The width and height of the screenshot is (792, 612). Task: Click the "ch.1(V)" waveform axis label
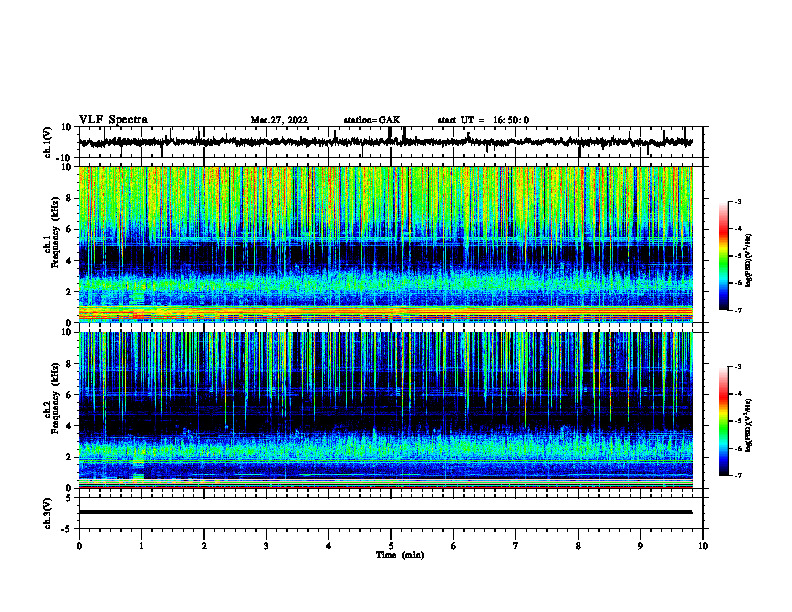pyautogui.click(x=48, y=142)
